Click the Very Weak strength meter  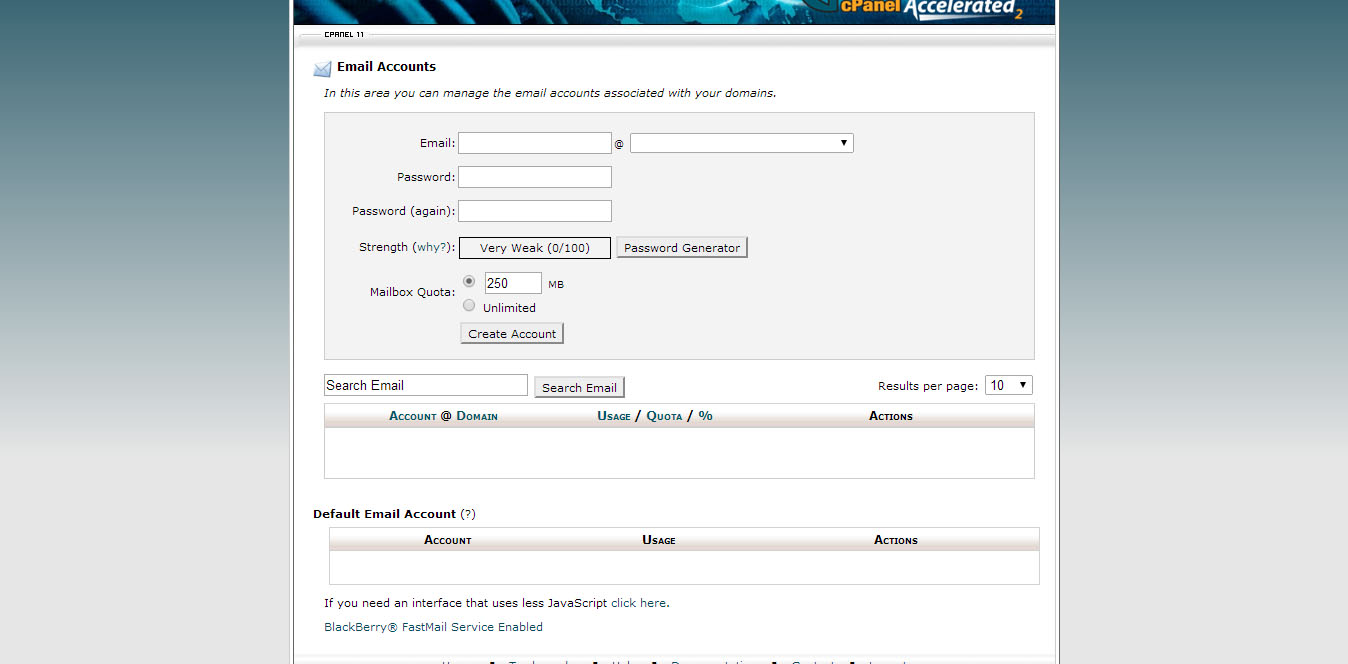534,247
